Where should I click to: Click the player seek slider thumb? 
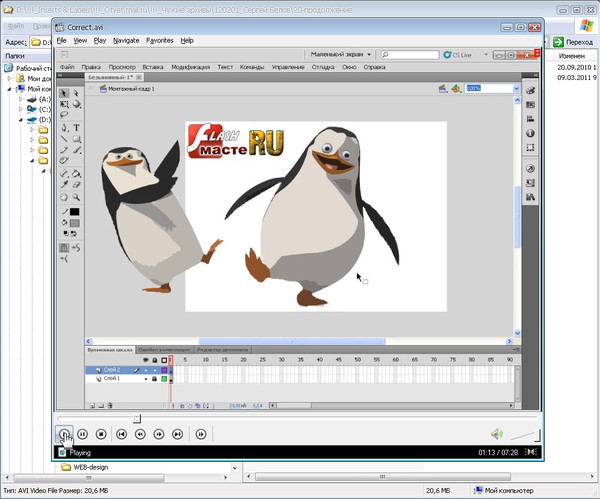click(137, 419)
